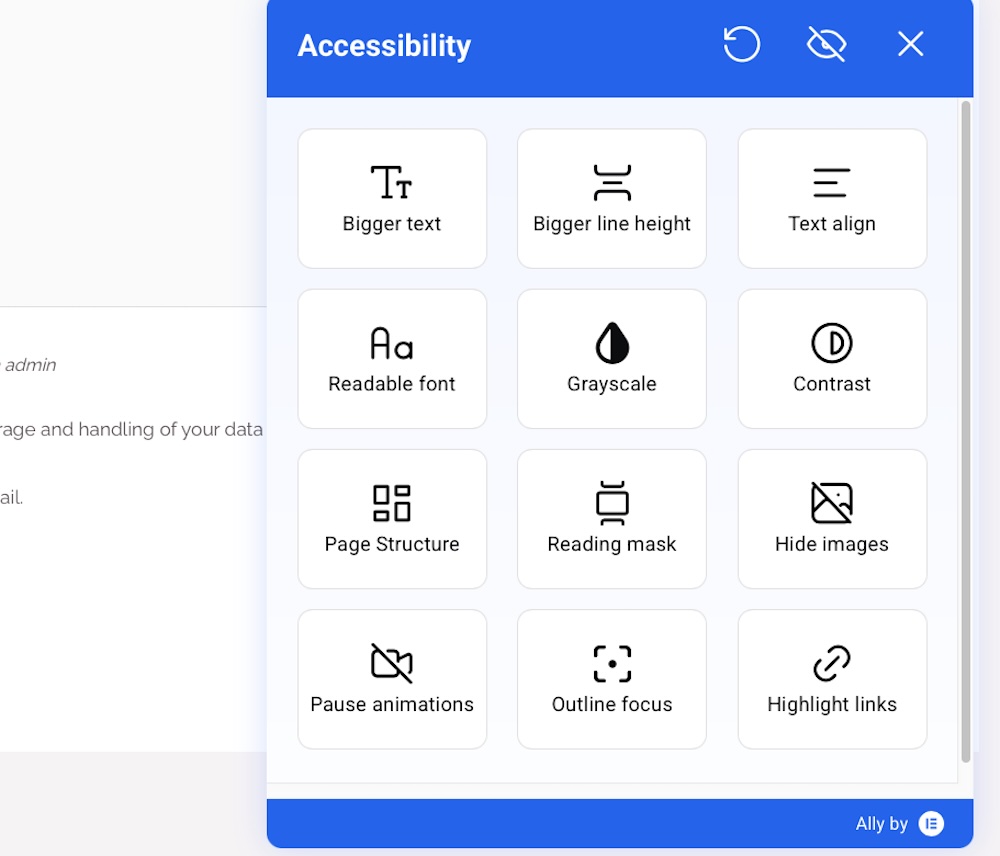Toggle the Contrast setting
The width and height of the screenshot is (1000, 856).
coord(831,359)
